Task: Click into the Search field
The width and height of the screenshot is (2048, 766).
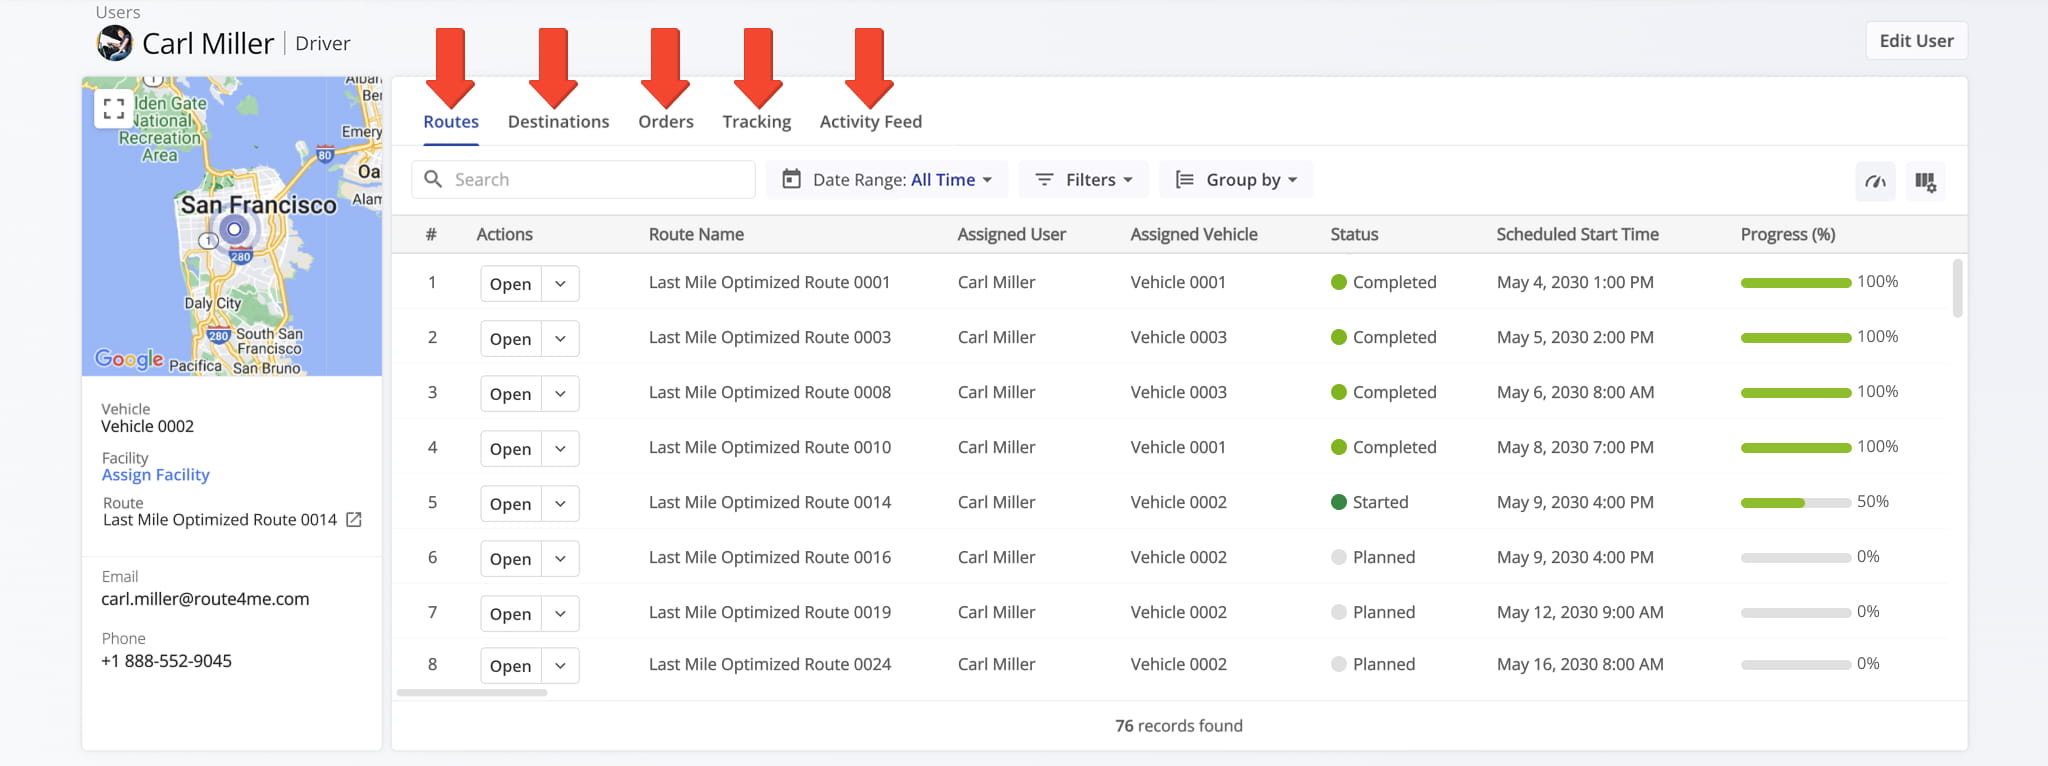Action: 597,180
